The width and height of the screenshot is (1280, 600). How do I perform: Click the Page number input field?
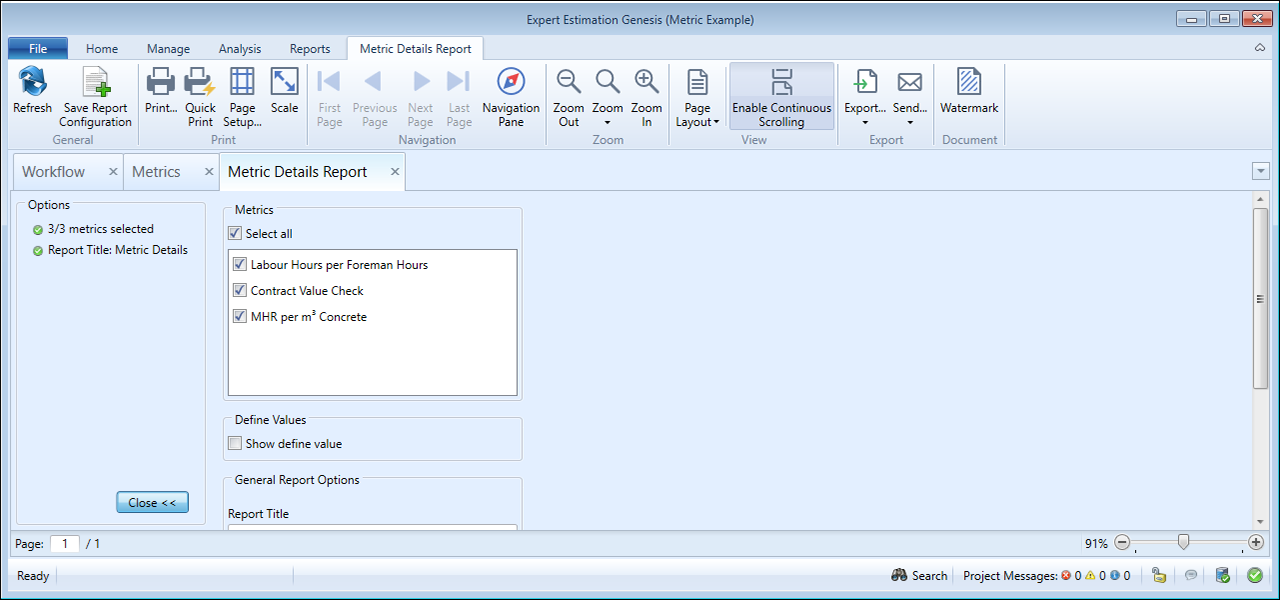64,544
